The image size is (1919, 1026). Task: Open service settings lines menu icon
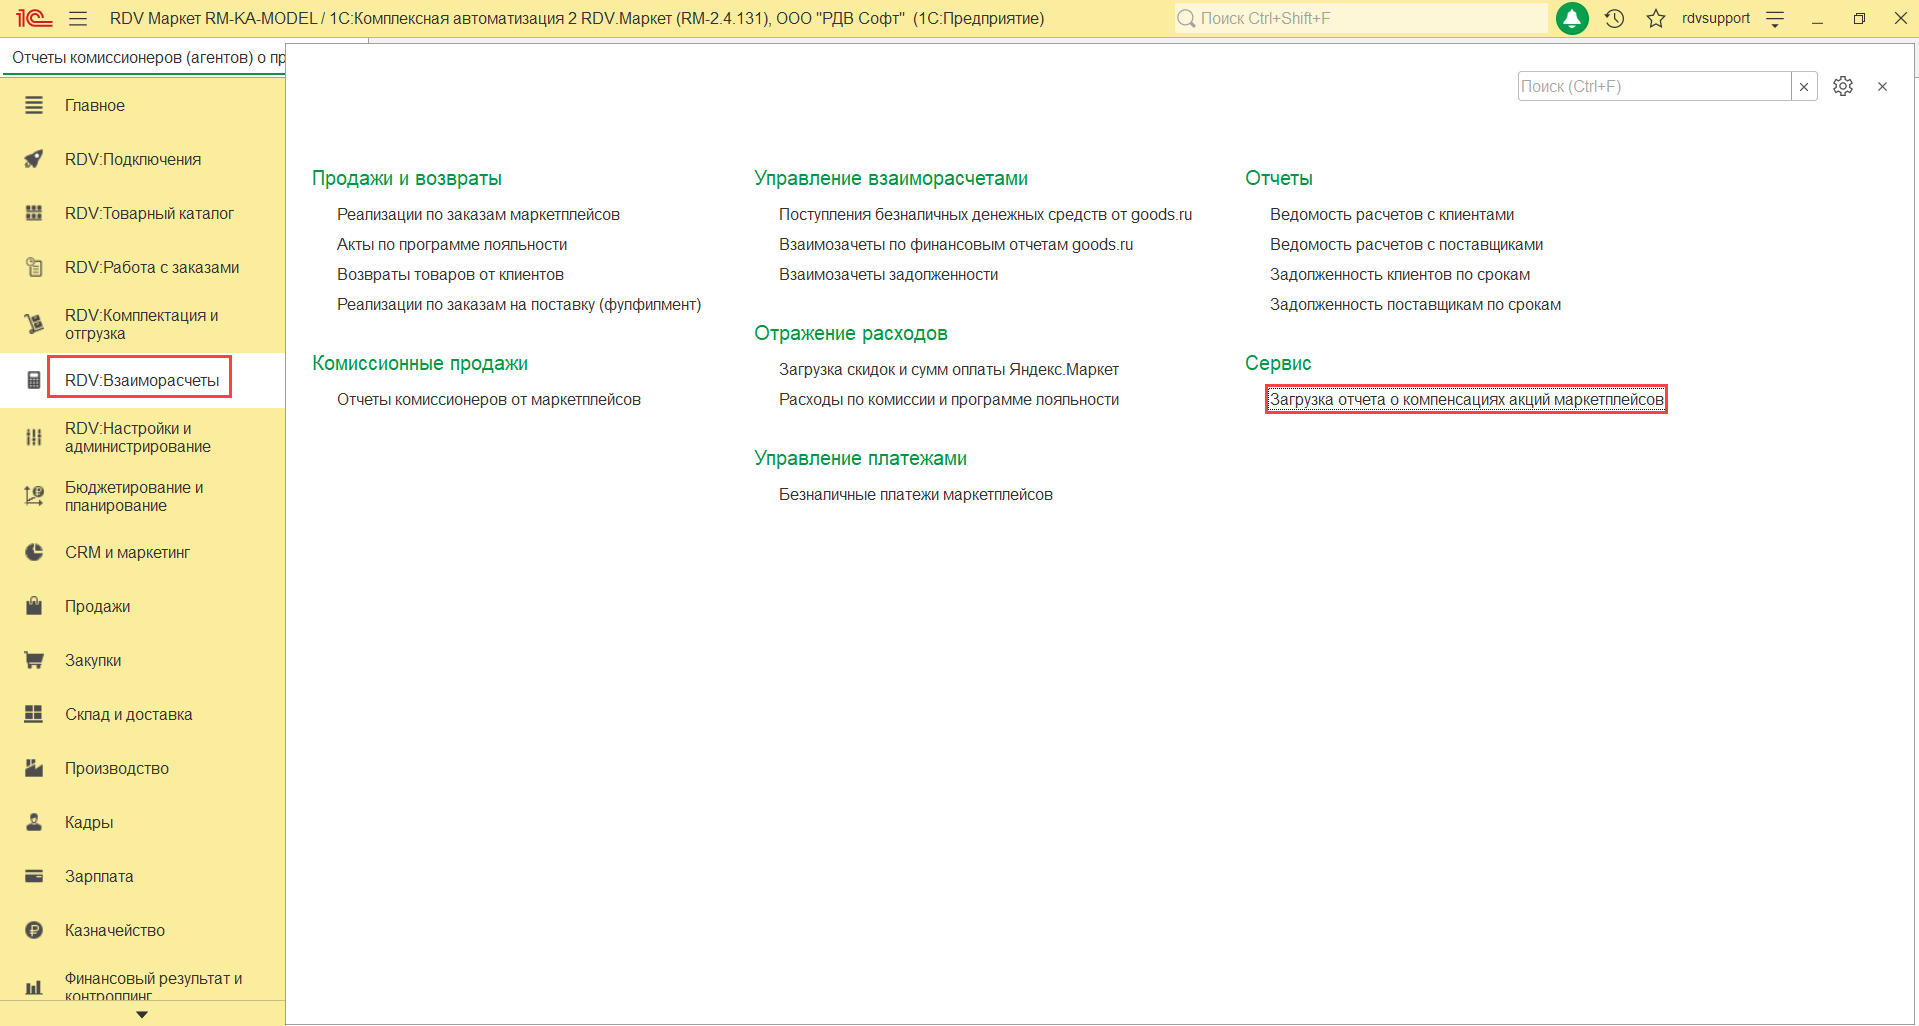click(x=1775, y=18)
